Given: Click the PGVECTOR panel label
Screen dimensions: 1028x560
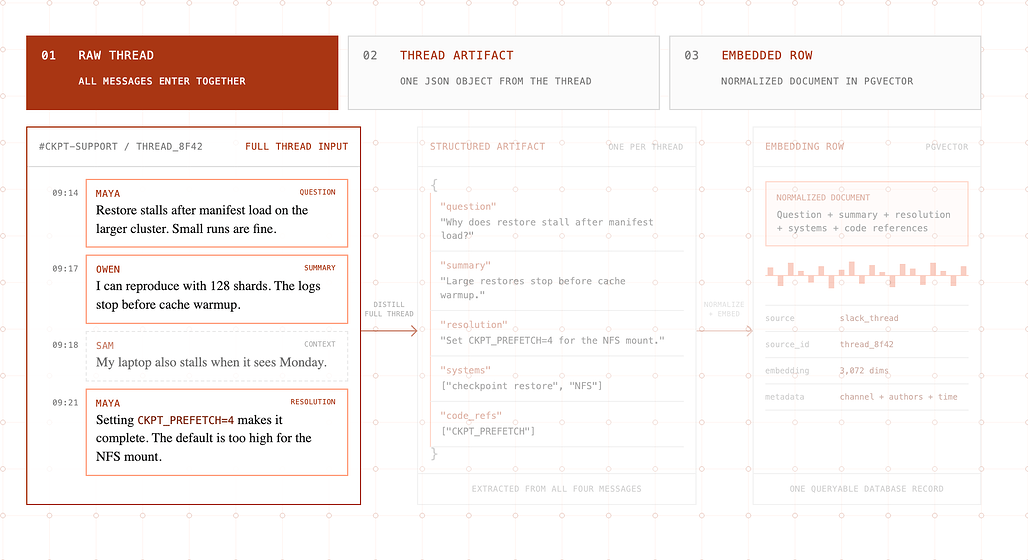Looking at the screenshot, I should pyautogui.click(x=947, y=147).
